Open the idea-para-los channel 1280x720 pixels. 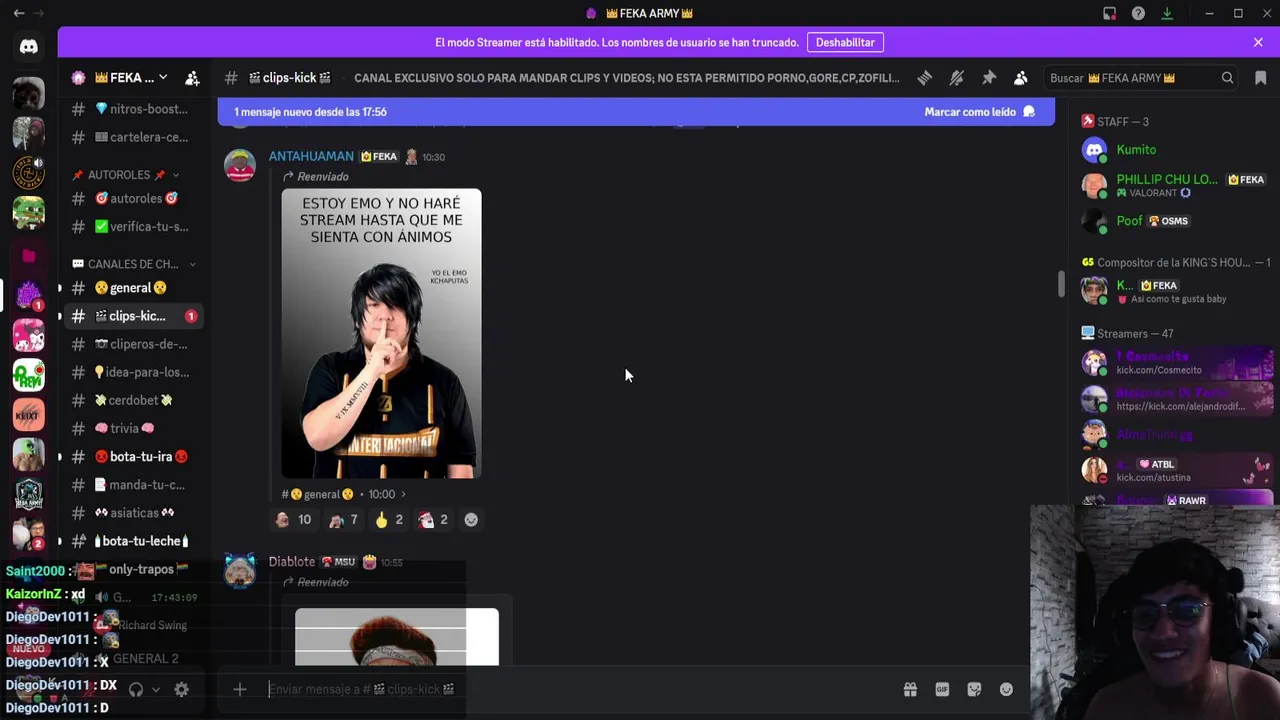[132, 372]
